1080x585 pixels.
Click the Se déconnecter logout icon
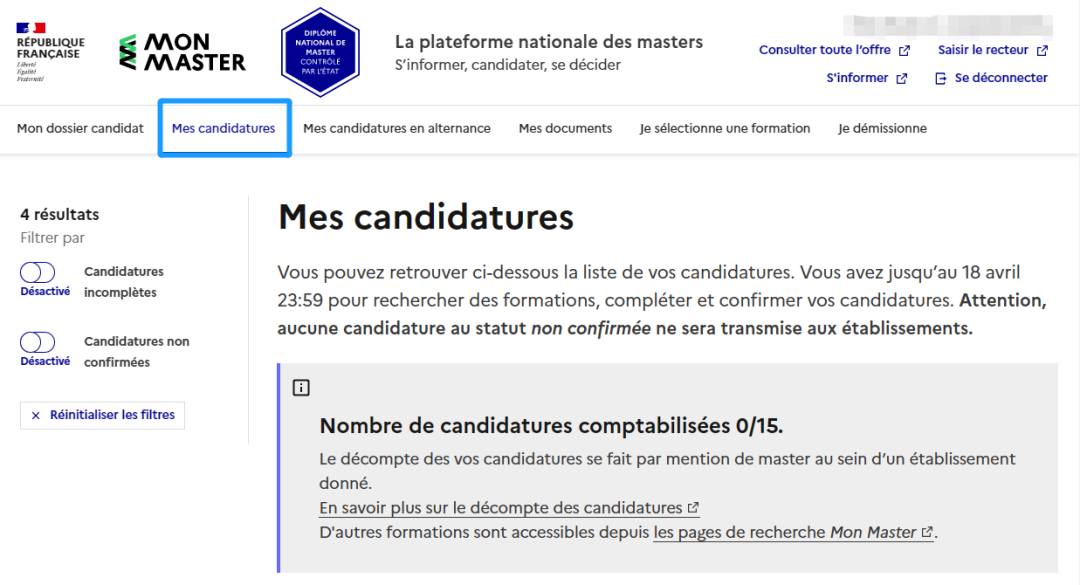point(940,79)
